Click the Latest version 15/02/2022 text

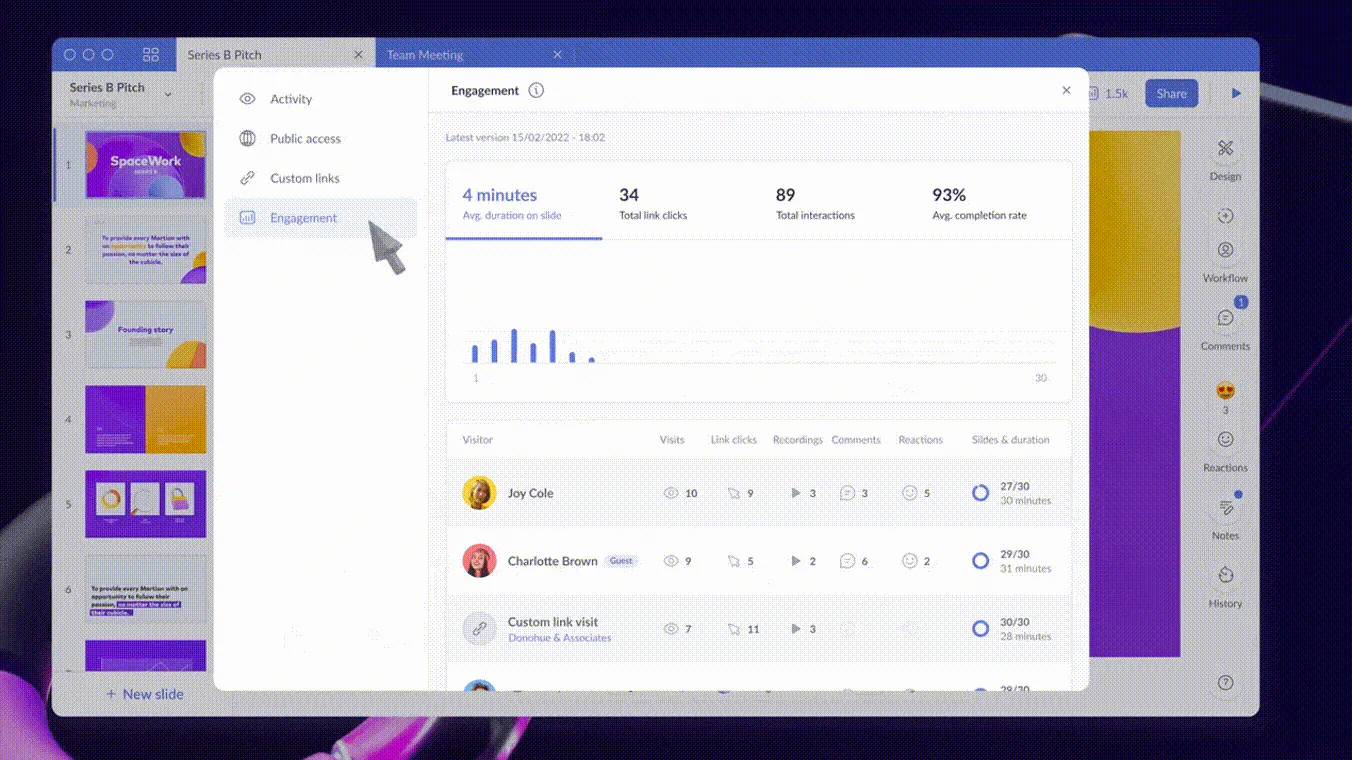(x=525, y=138)
